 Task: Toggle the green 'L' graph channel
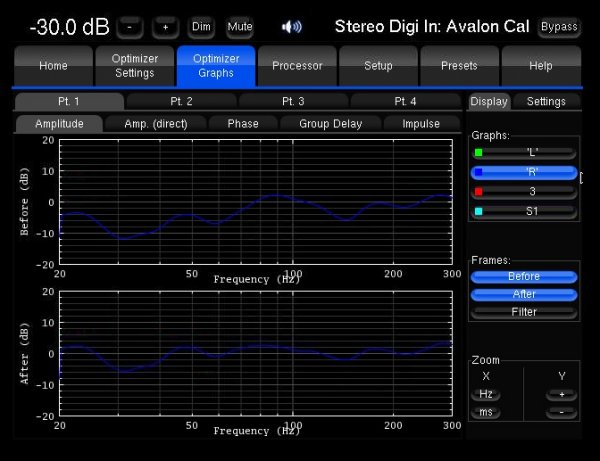[x=524, y=153]
